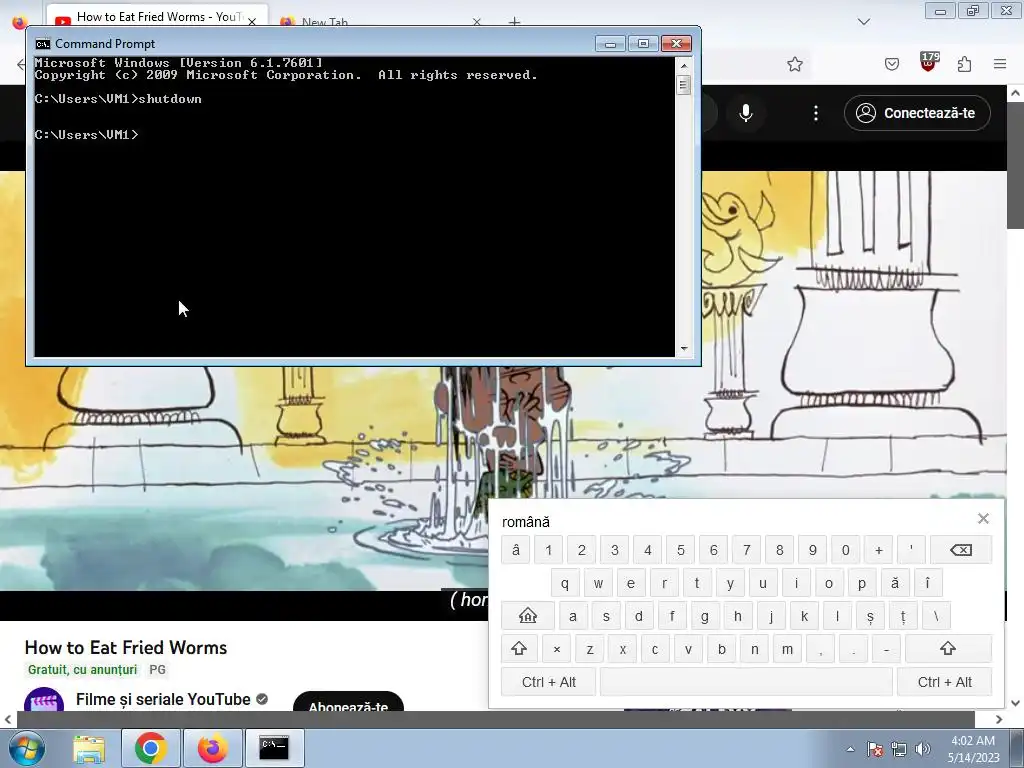1024x768 pixels.
Task: Click the horizontal scrollbar left arrow
Action: [8, 719]
